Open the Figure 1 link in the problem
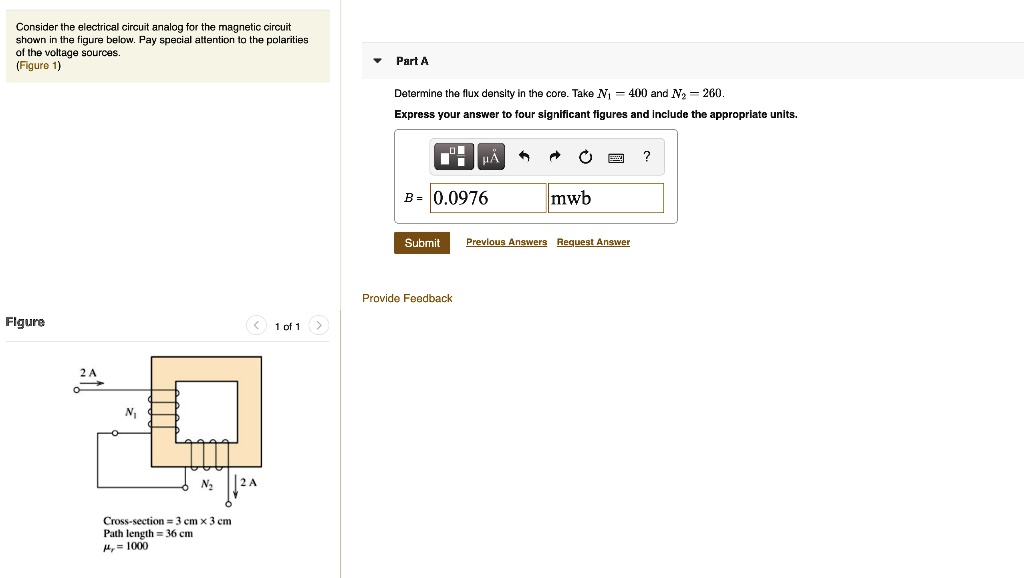 click(37, 63)
